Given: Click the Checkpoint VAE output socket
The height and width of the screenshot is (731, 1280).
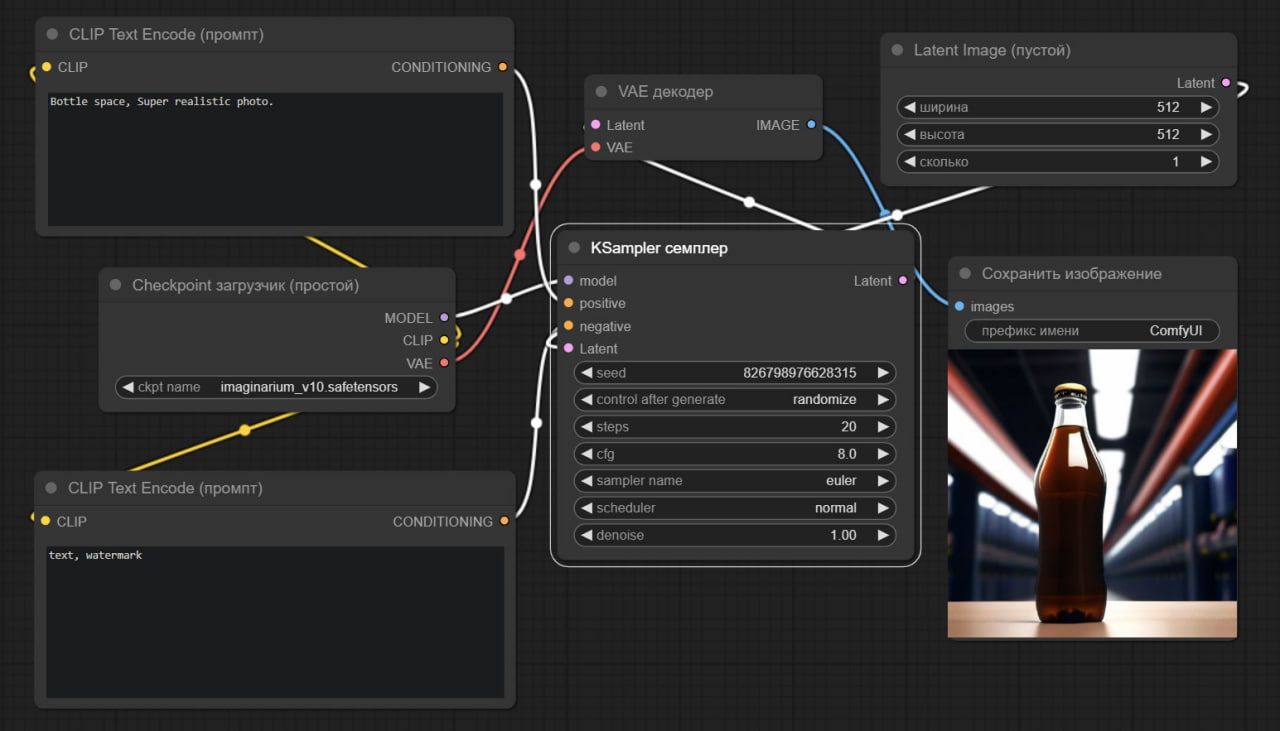Looking at the screenshot, I should coord(444,362).
